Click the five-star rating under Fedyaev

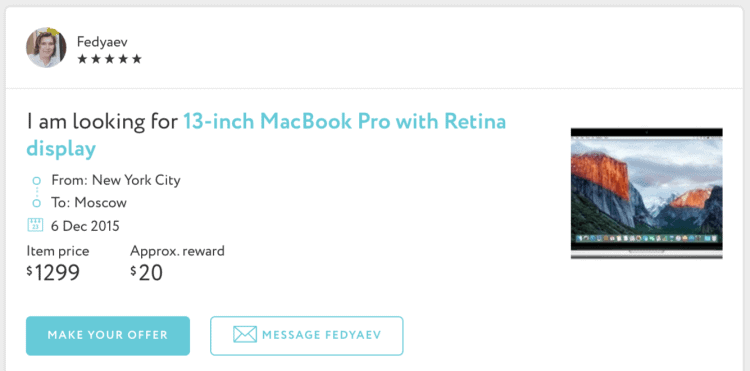(x=110, y=59)
